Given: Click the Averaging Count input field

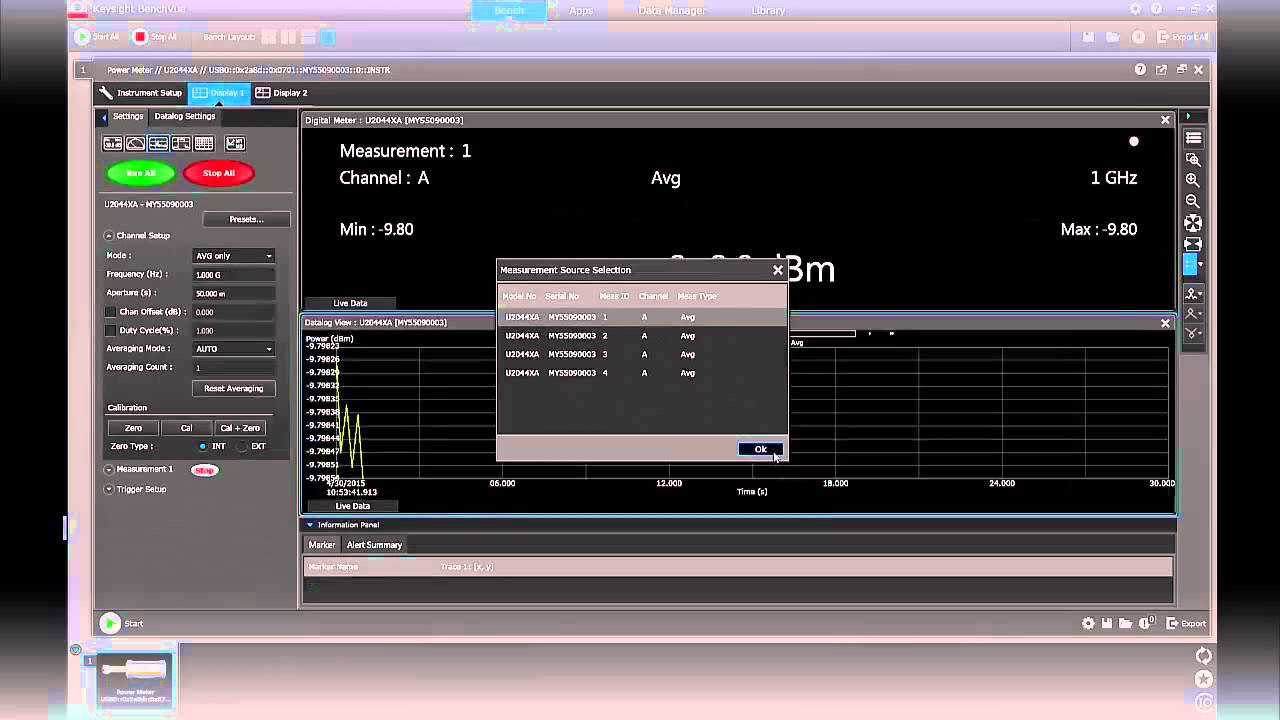Looking at the screenshot, I should [x=233, y=368].
